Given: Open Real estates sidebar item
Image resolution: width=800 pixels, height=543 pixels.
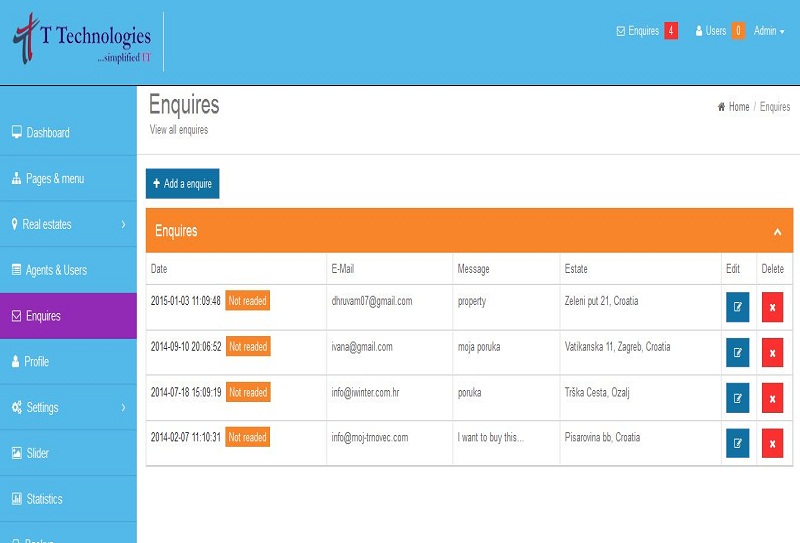Looking at the screenshot, I should click(68, 224).
